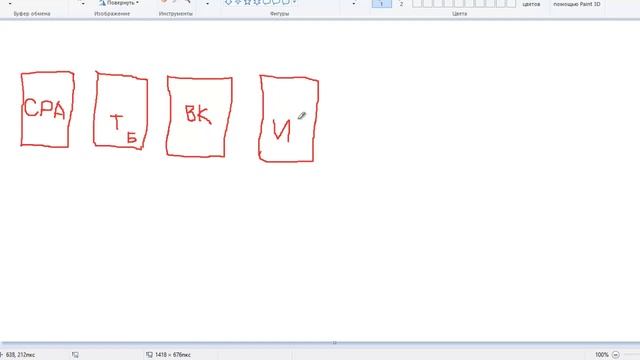Viewport: 640px width, 360px height.
Task: Open the selection dropdown arrow in Изображение
Action: coord(83,3)
